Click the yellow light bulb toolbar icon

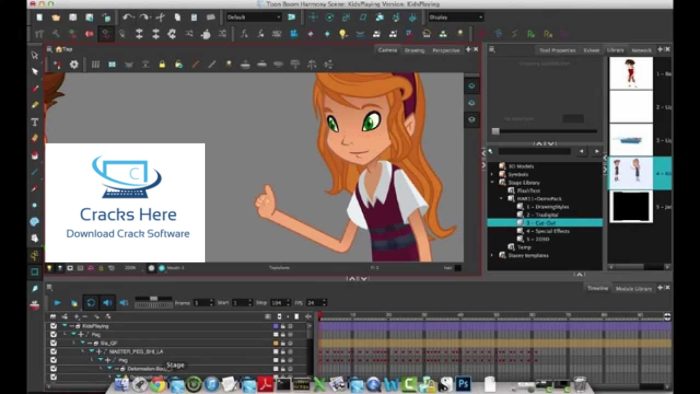[343, 34]
